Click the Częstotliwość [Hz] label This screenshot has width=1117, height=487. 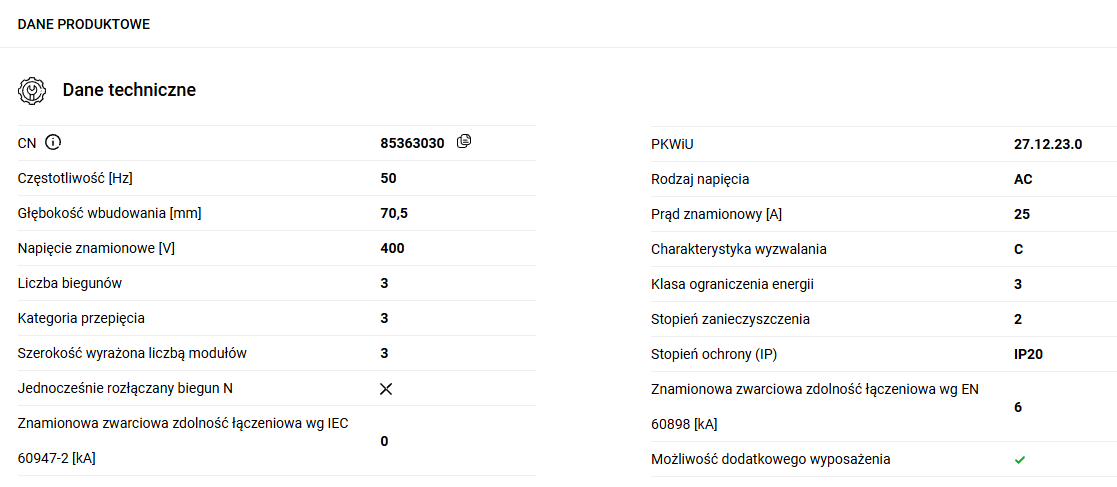click(75, 178)
